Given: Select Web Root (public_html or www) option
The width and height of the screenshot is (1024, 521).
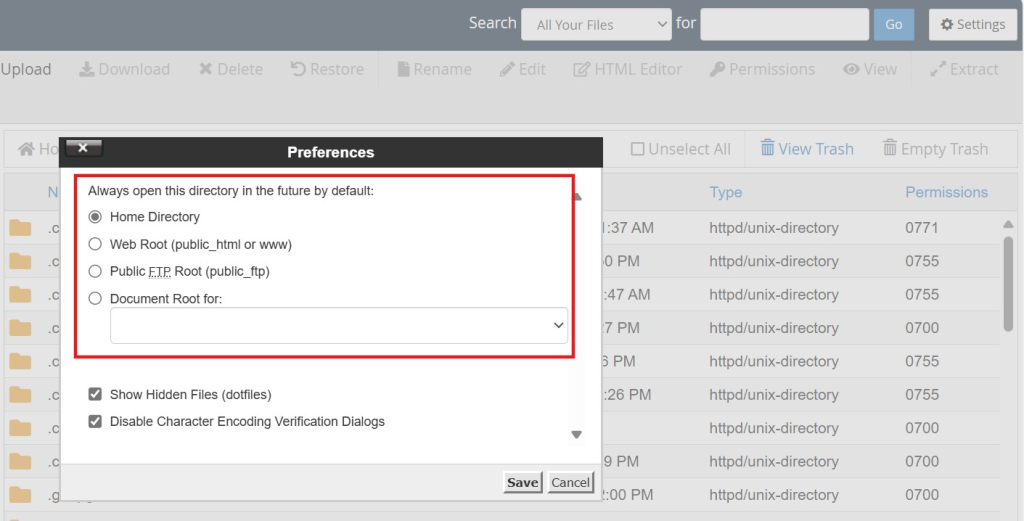Looking at the screenshot, I should pos(96,244).
